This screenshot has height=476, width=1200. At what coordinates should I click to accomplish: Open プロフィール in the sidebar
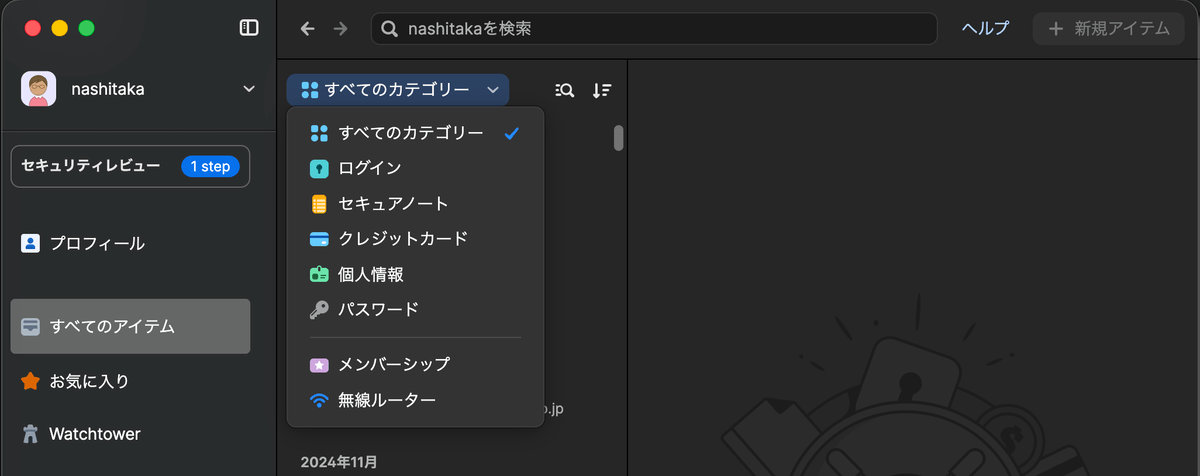pyautogui.click(x=130, y=243)
